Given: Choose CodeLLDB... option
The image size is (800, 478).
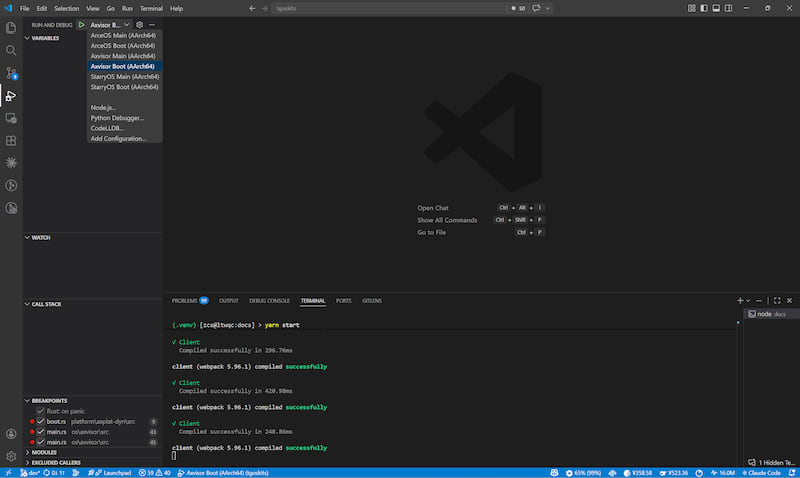Looking at the screenshot, I should tap(124, 128).
